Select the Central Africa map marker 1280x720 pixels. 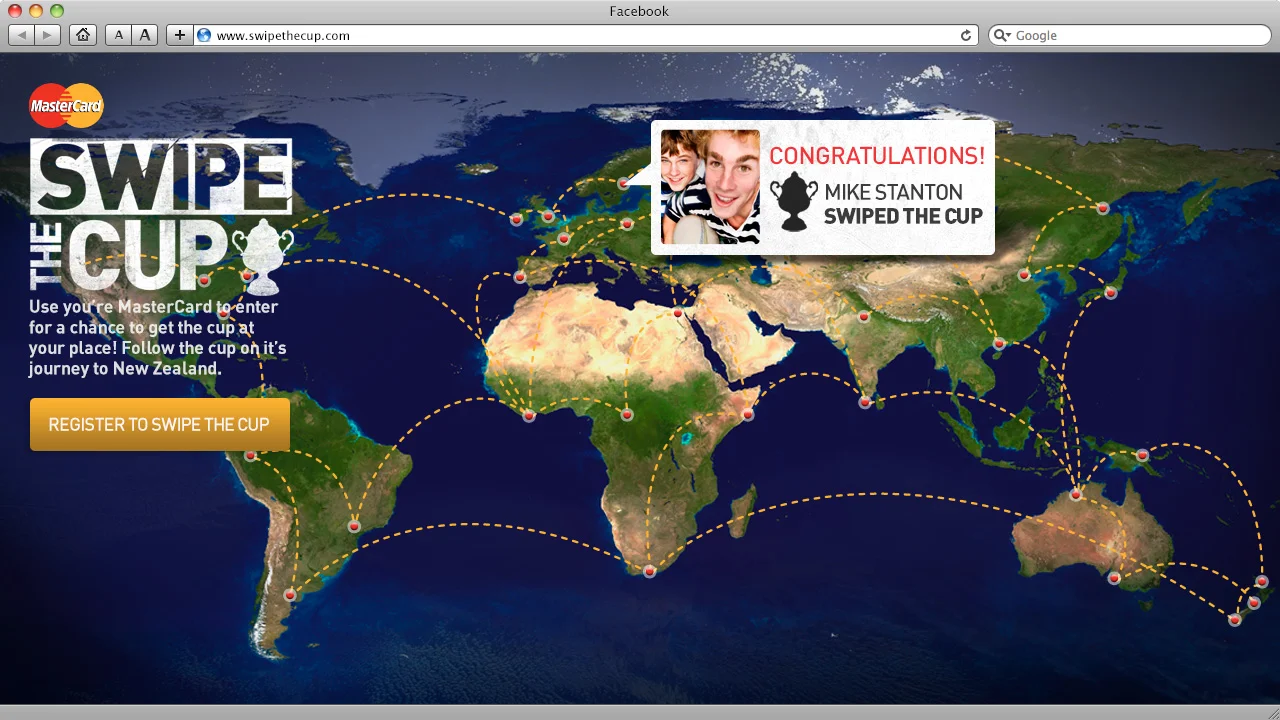pos(627,414)
